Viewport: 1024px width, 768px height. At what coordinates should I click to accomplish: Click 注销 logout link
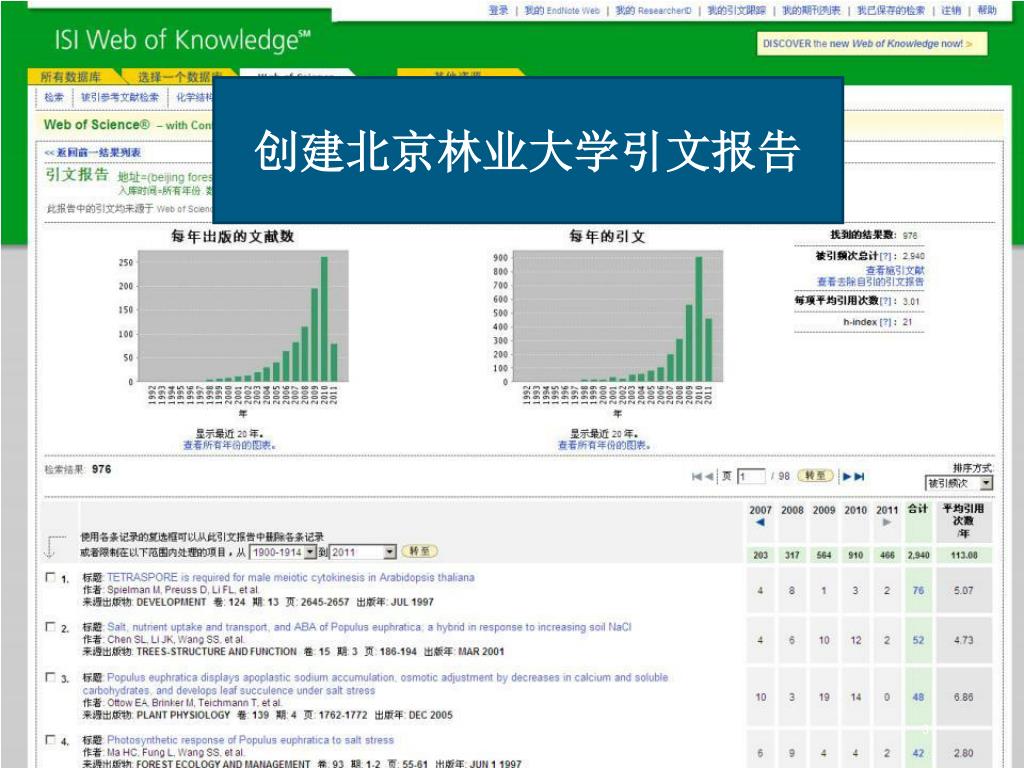pos(951,10)
